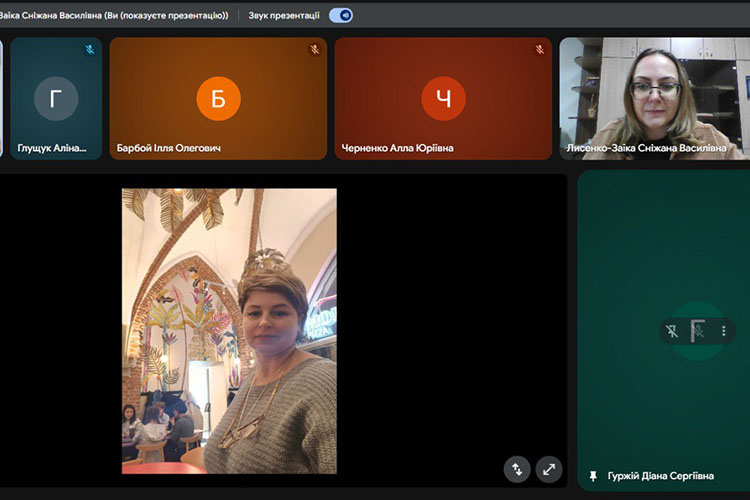Click the muted mic icon on Барбой Ілля's tile
The width and height of the screenshot is (750, 500).
tap(314, 49)
